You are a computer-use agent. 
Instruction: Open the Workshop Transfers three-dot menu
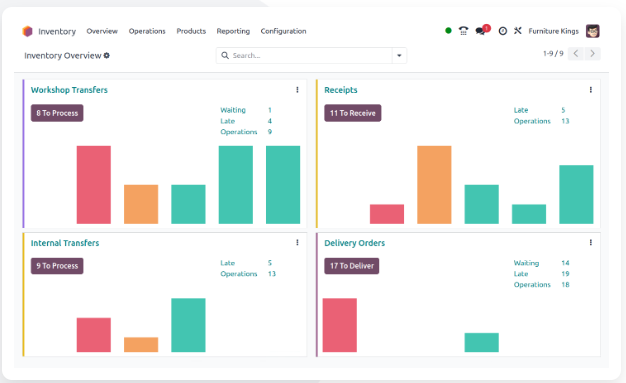[297, 90]
